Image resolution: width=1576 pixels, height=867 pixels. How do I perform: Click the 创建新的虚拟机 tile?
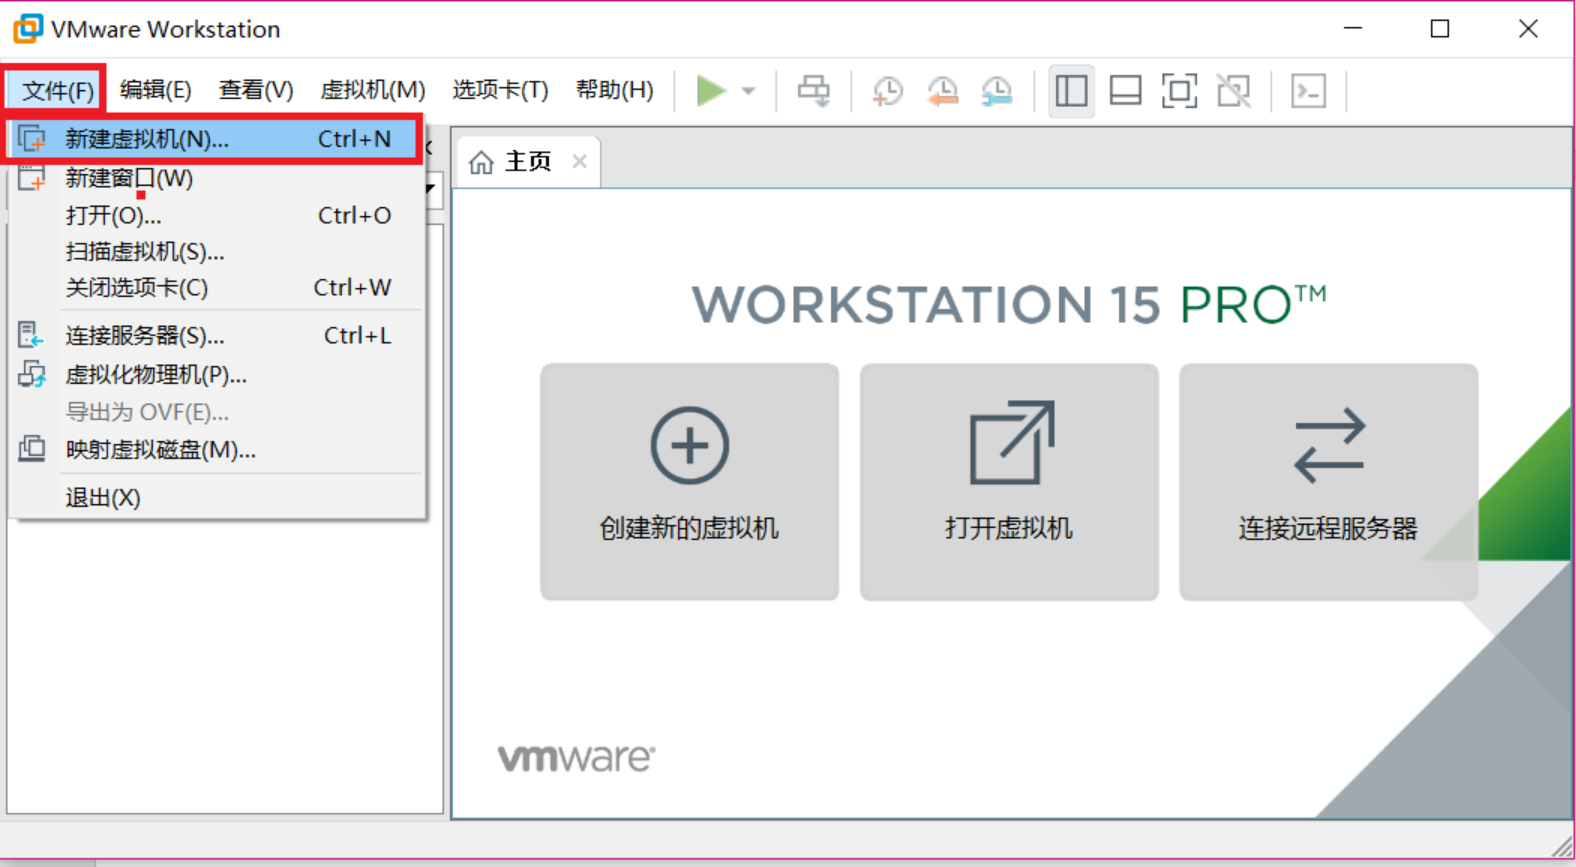(689, 482)
